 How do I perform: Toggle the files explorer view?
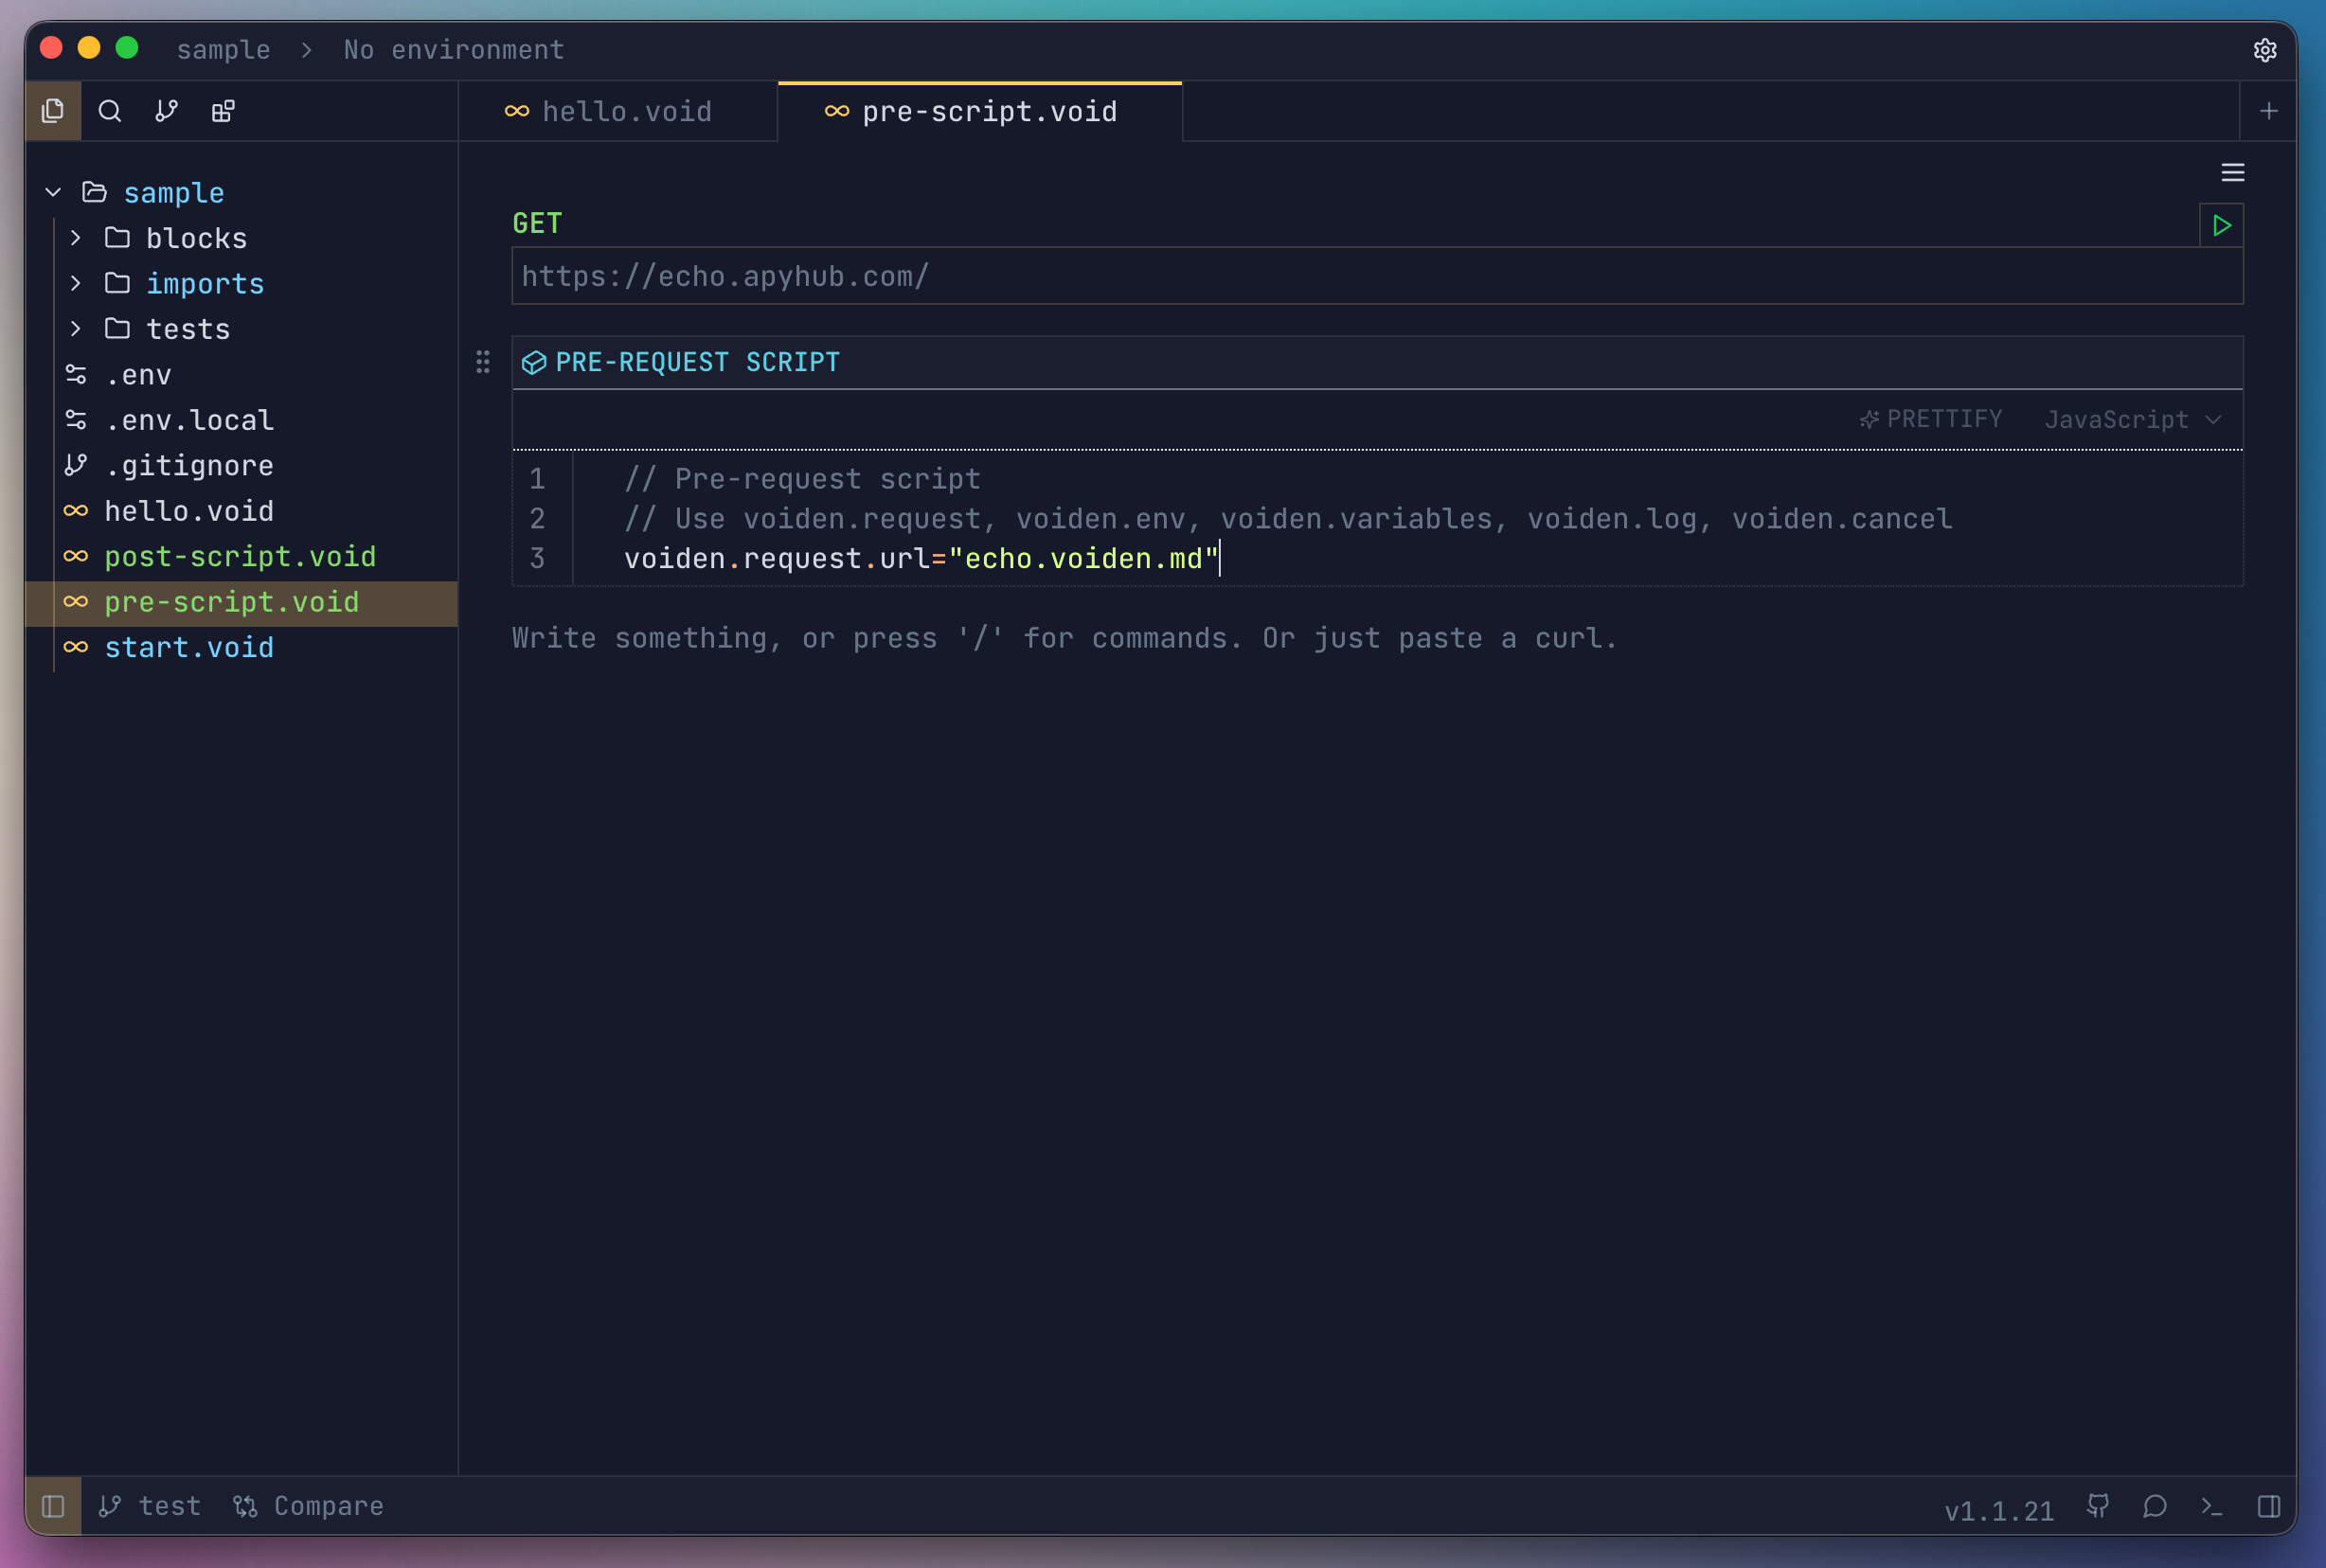(x=53, y=111)
